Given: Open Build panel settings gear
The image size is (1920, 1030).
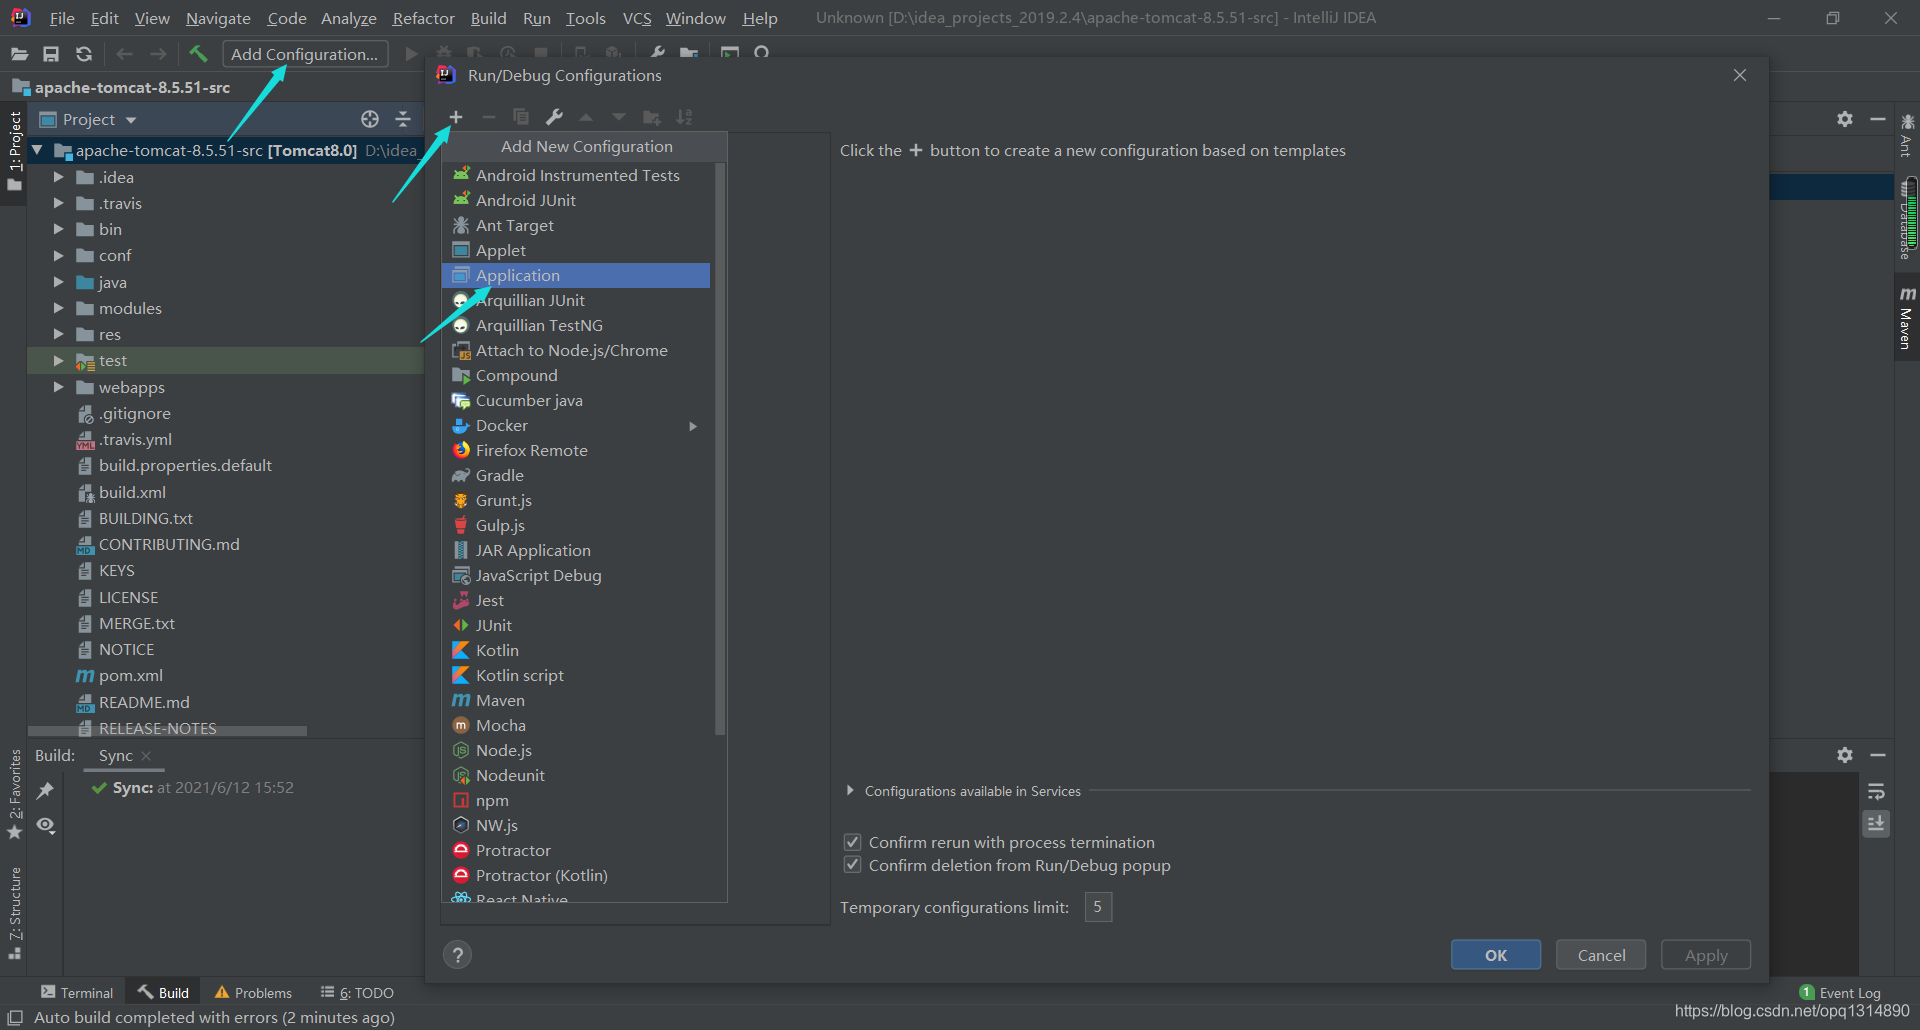Looking at the screenshot, I should click(x=1845, y=755).
